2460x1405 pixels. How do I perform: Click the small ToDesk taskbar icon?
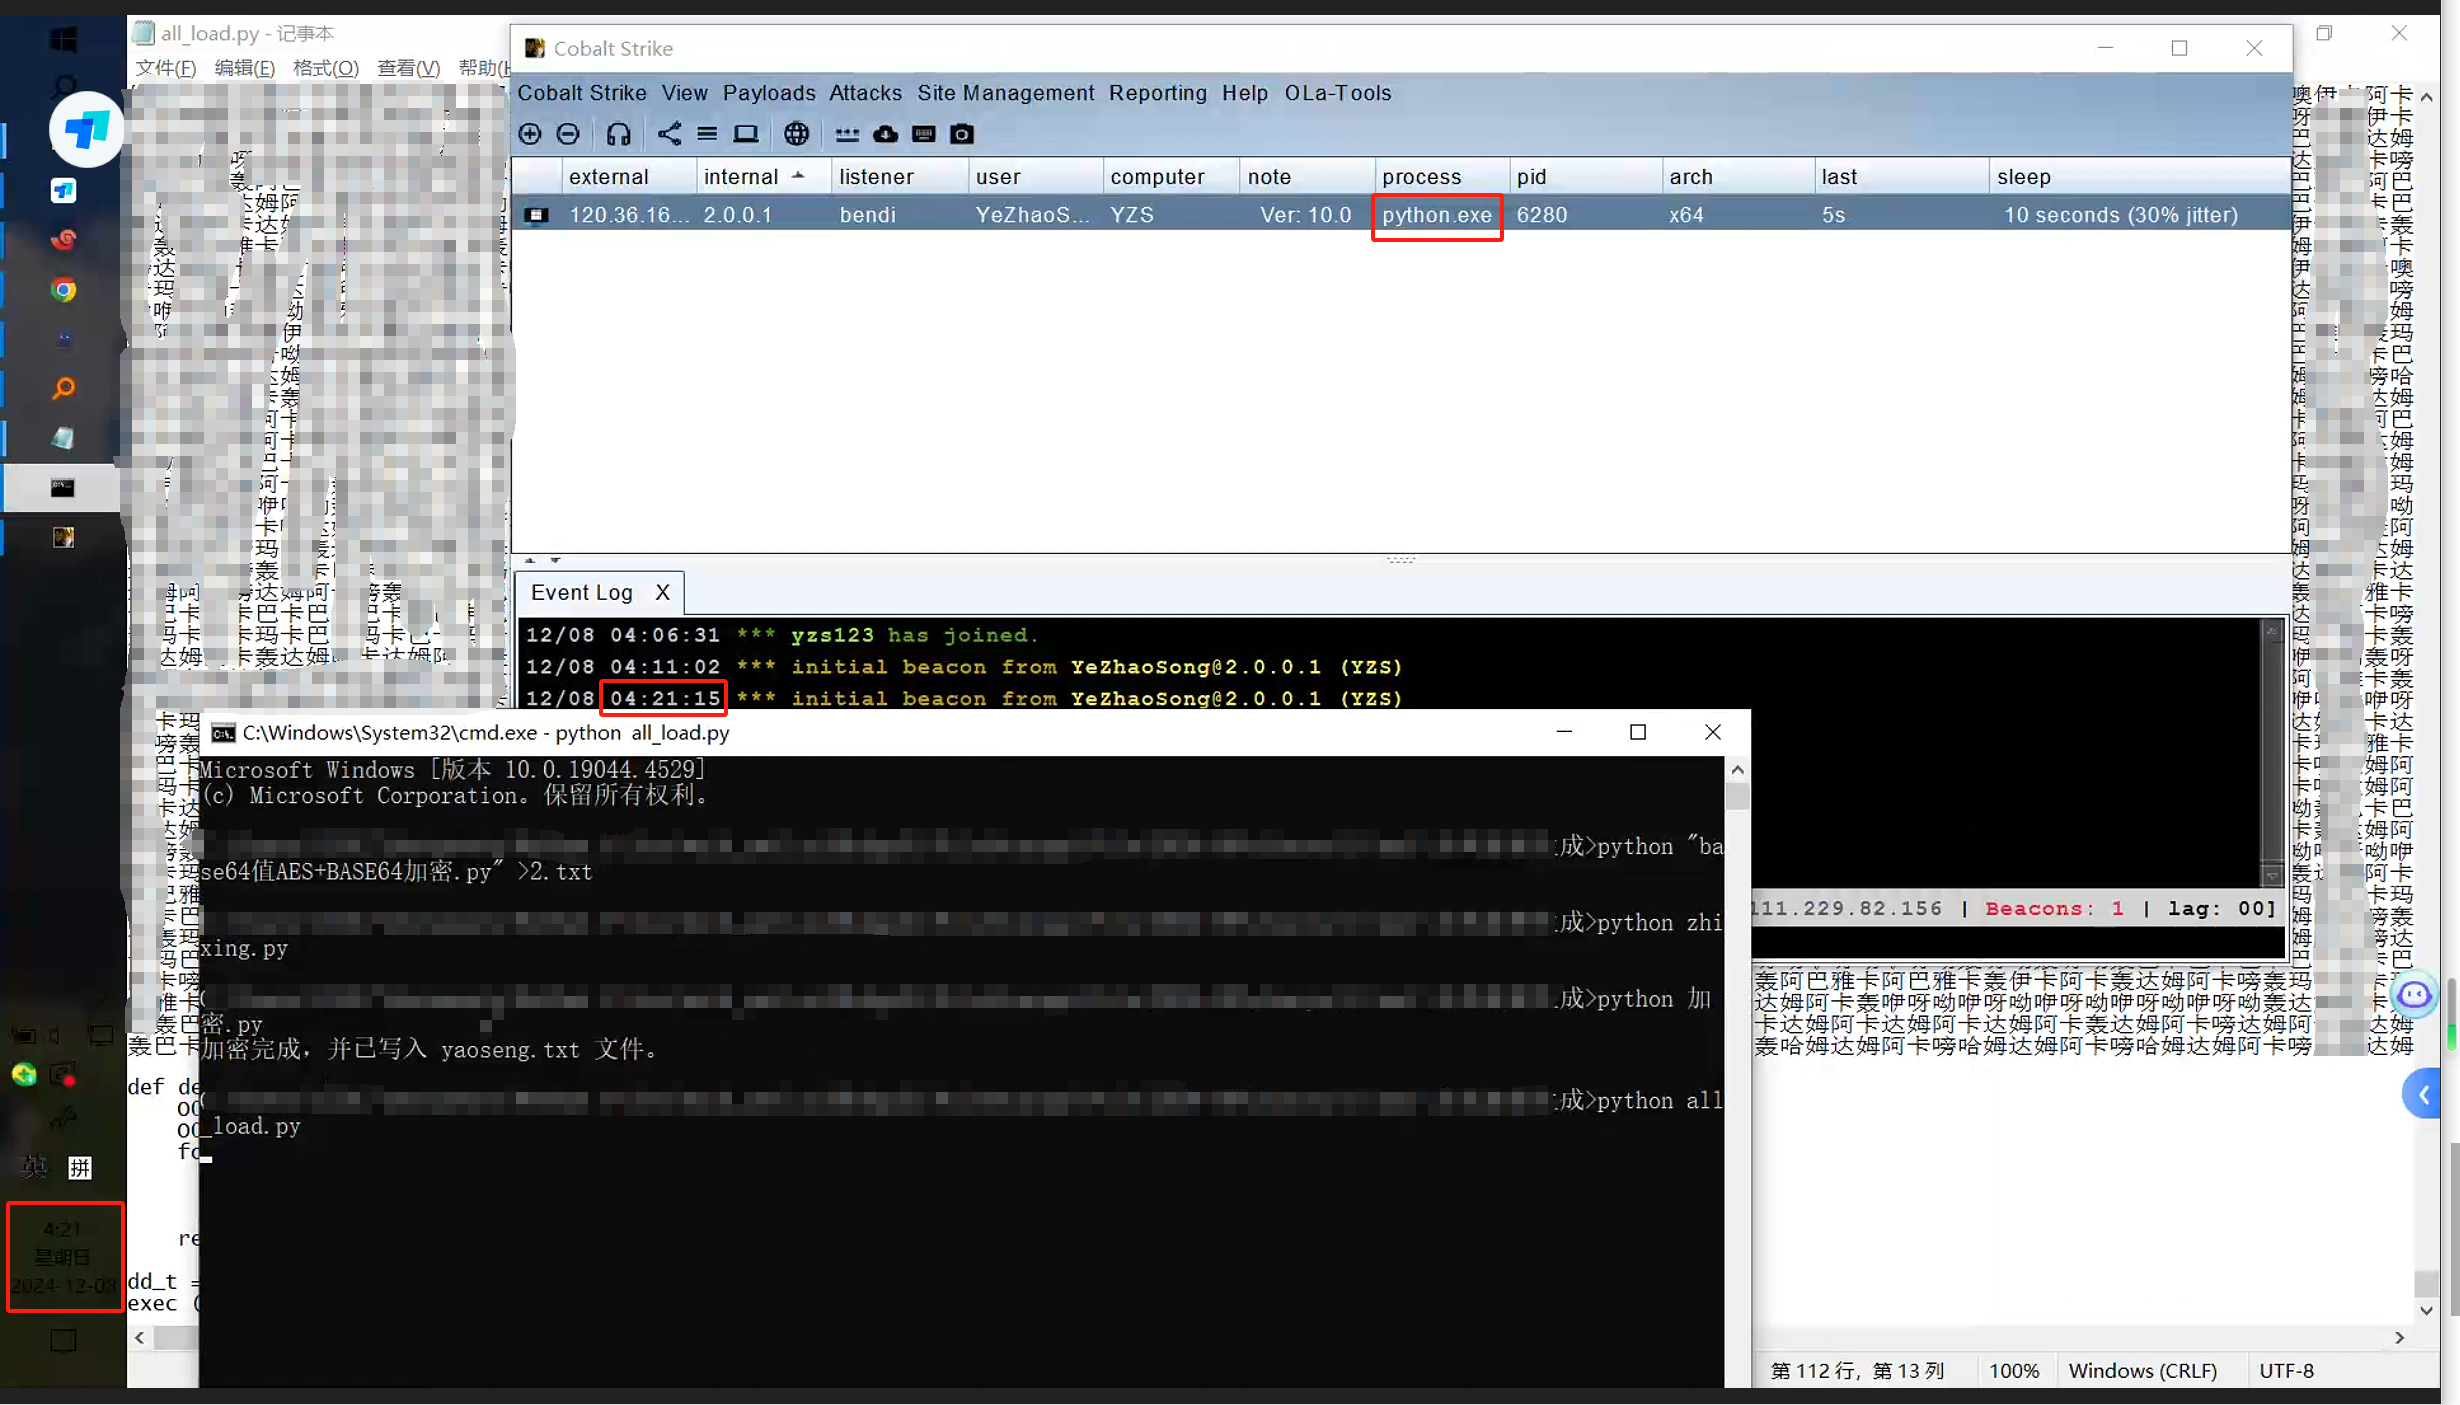coord(63,191)
